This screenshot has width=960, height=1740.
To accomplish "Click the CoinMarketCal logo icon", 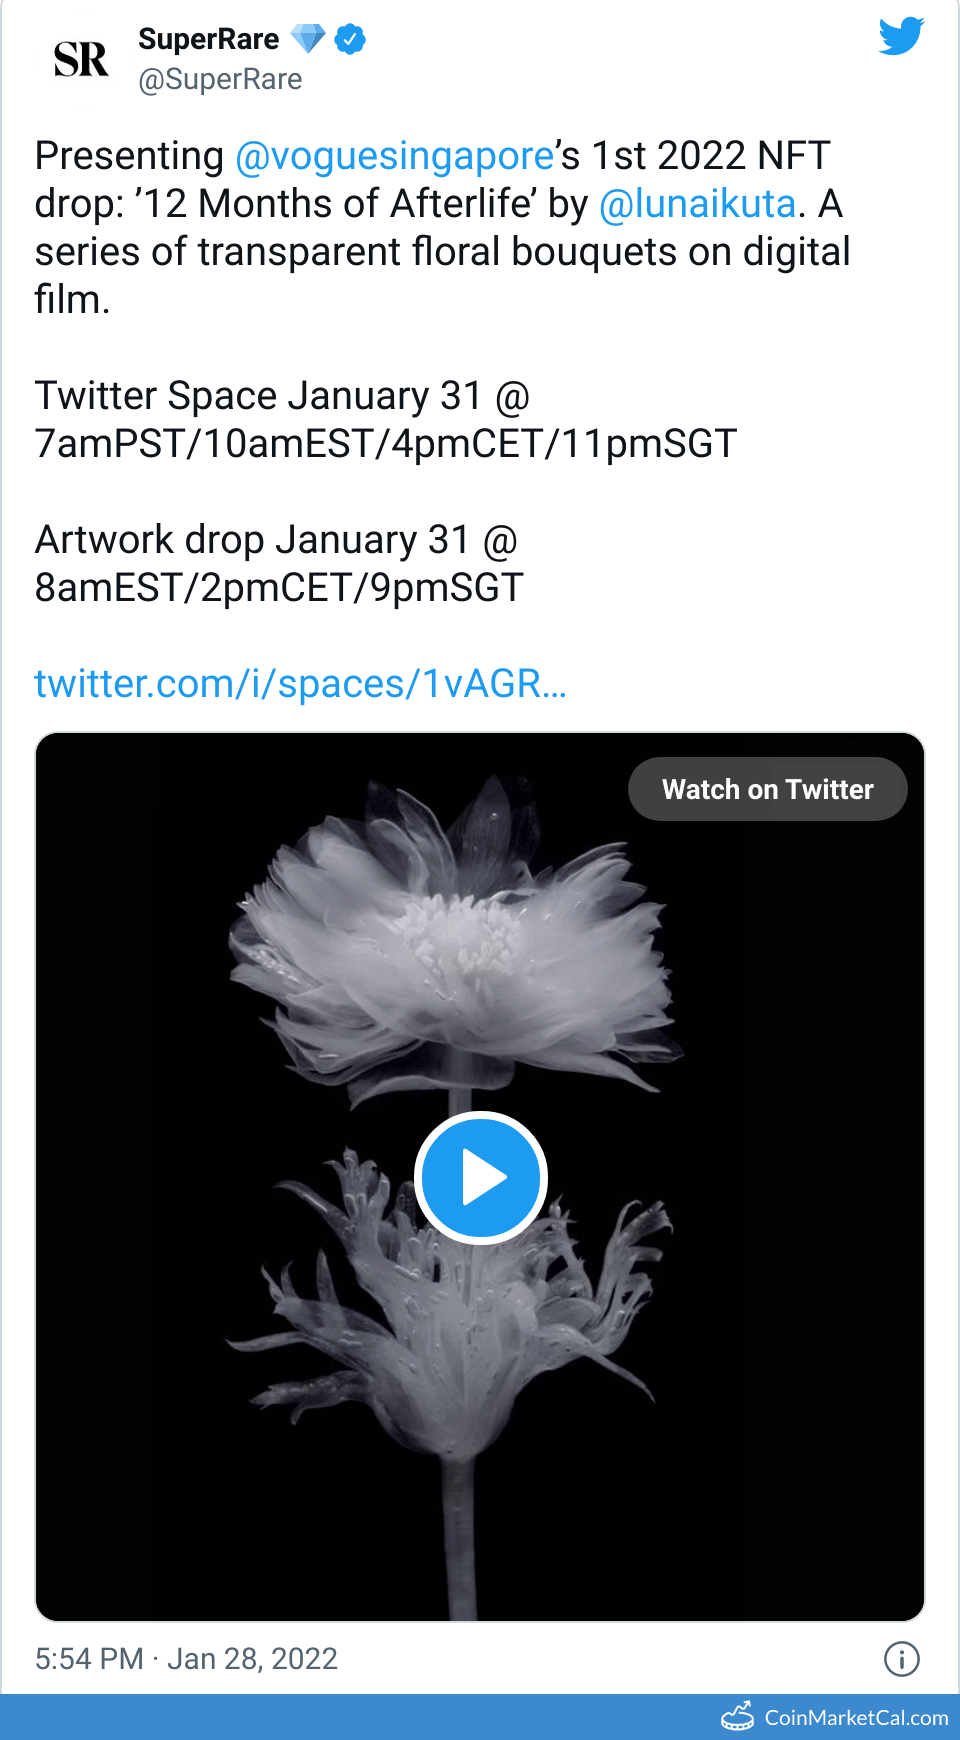I will [738, 1717].
